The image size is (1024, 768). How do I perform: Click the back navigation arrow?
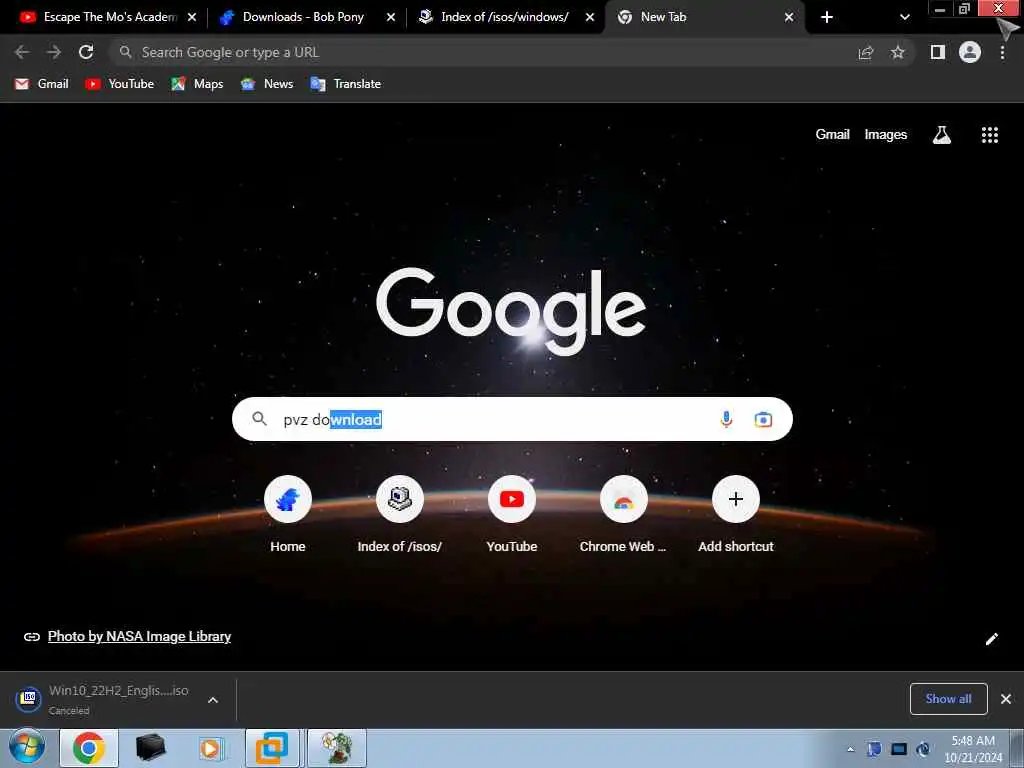(22, 52)
